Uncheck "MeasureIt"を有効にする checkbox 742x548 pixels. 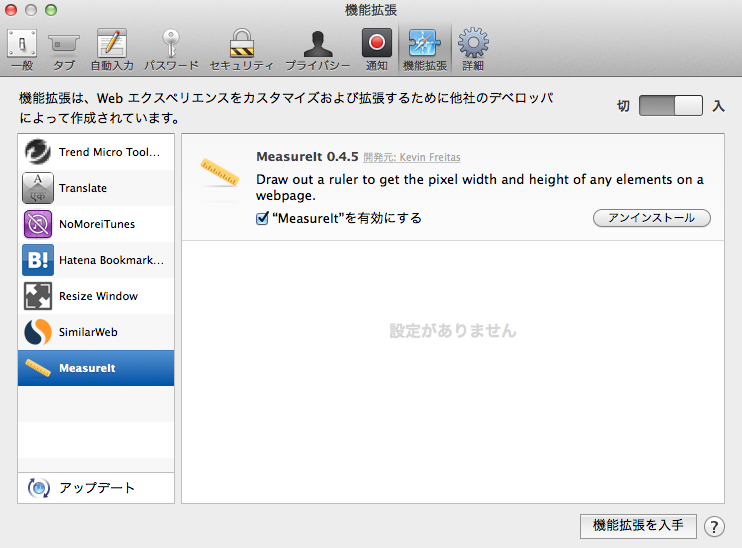[x=262, y=218]
